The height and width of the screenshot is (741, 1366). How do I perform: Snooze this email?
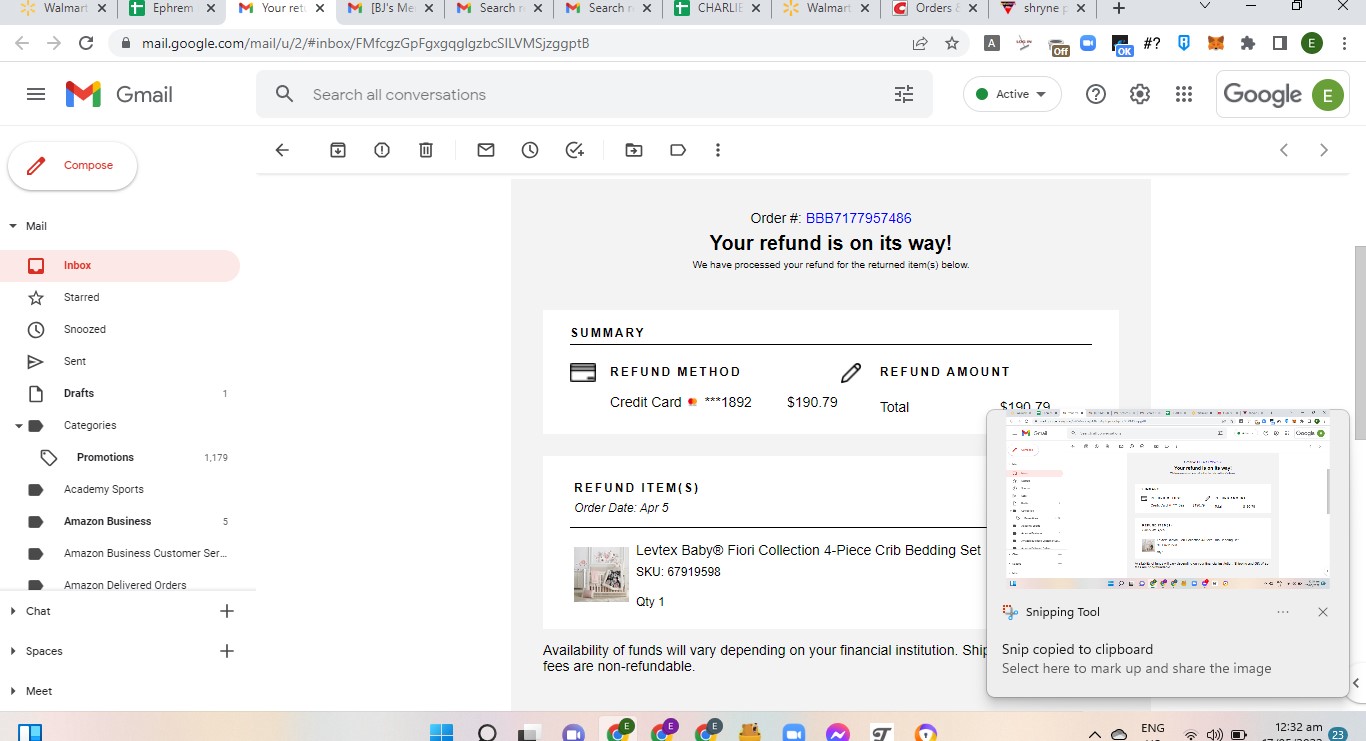(530, 150)
